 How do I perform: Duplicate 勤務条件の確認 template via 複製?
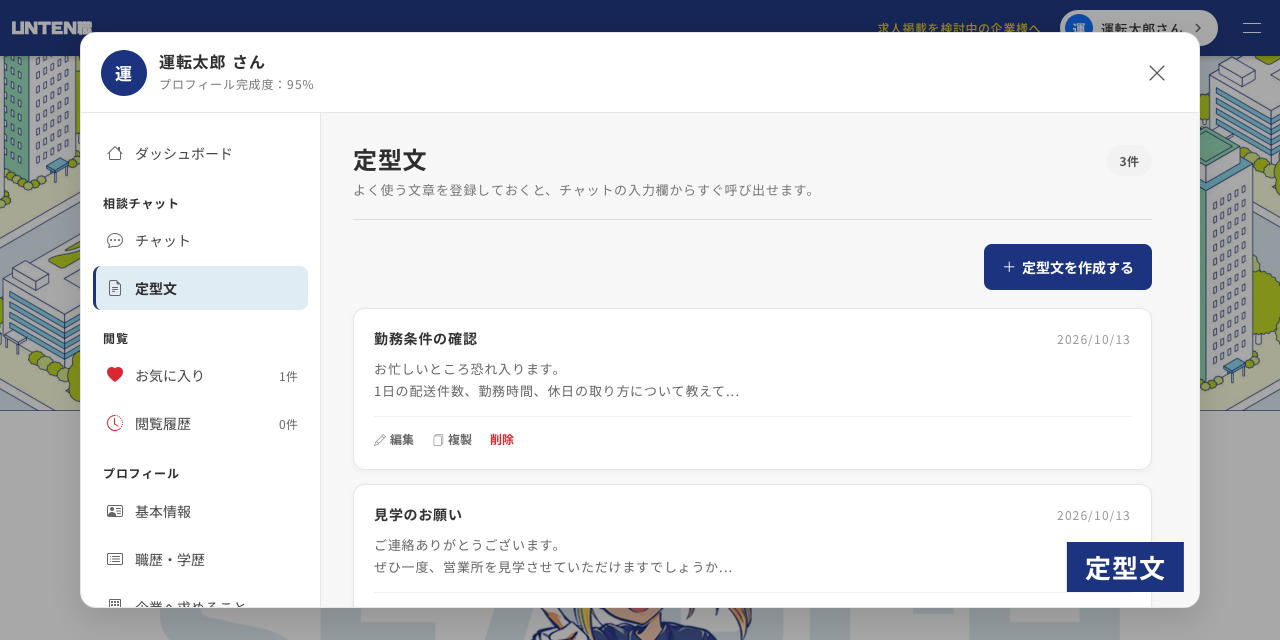pos(452,439)
